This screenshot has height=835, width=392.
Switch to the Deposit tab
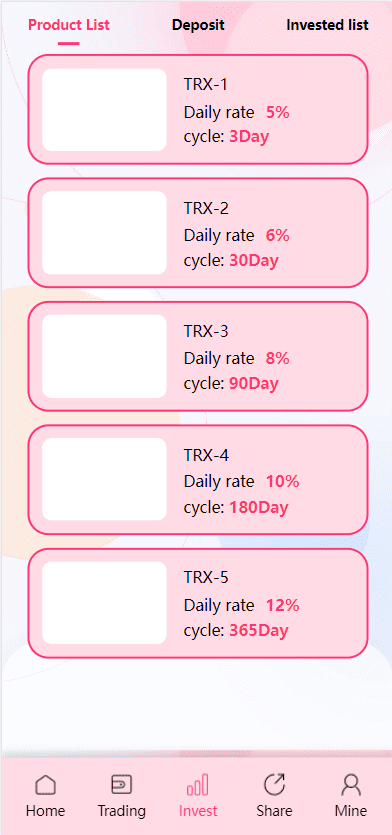(198, 25)
